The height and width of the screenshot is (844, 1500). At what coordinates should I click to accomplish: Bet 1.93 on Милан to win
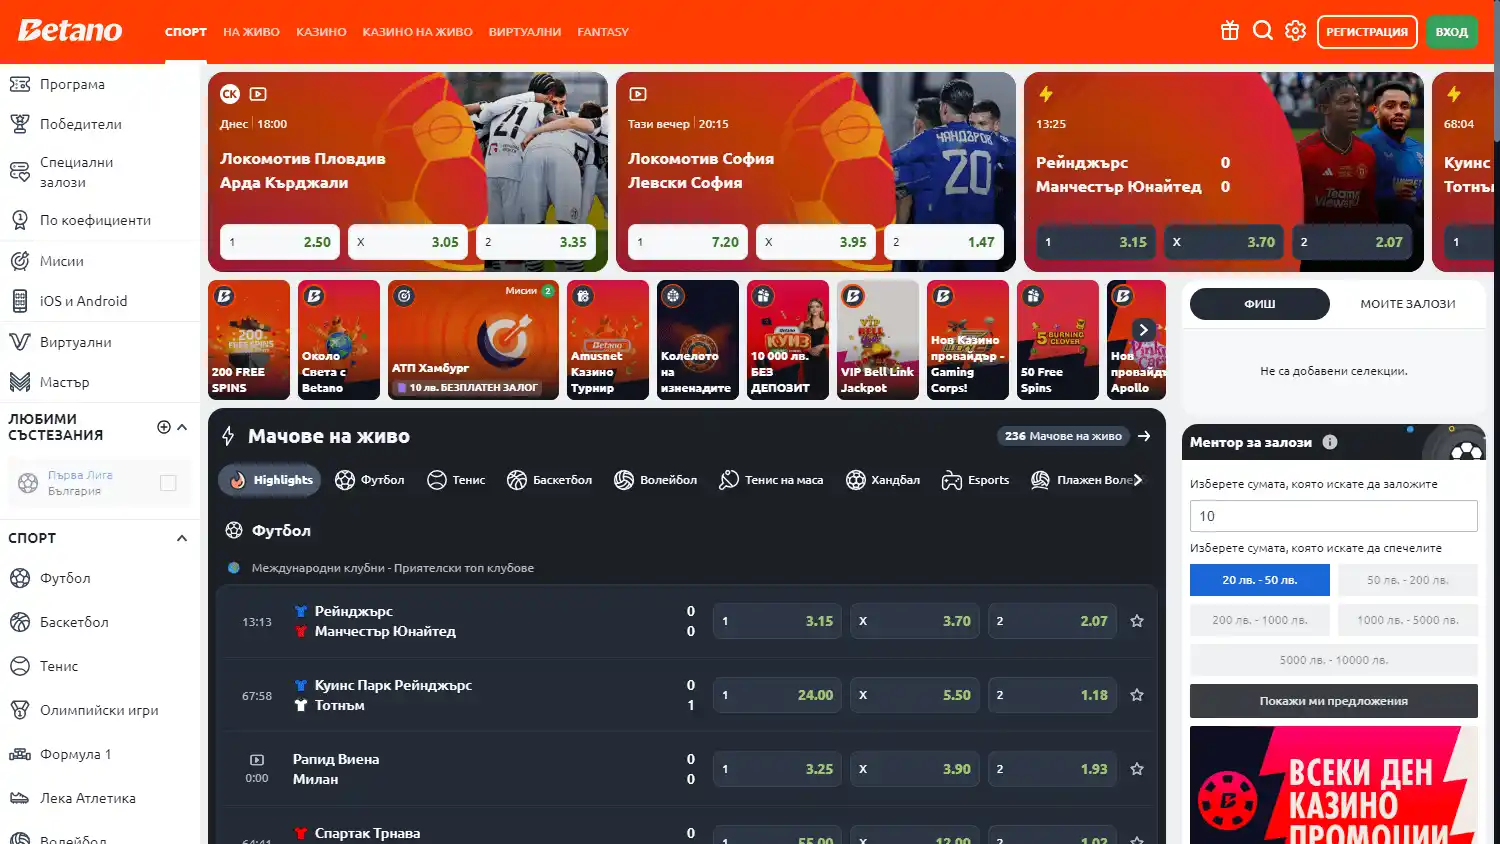(x=1052, y=769)
